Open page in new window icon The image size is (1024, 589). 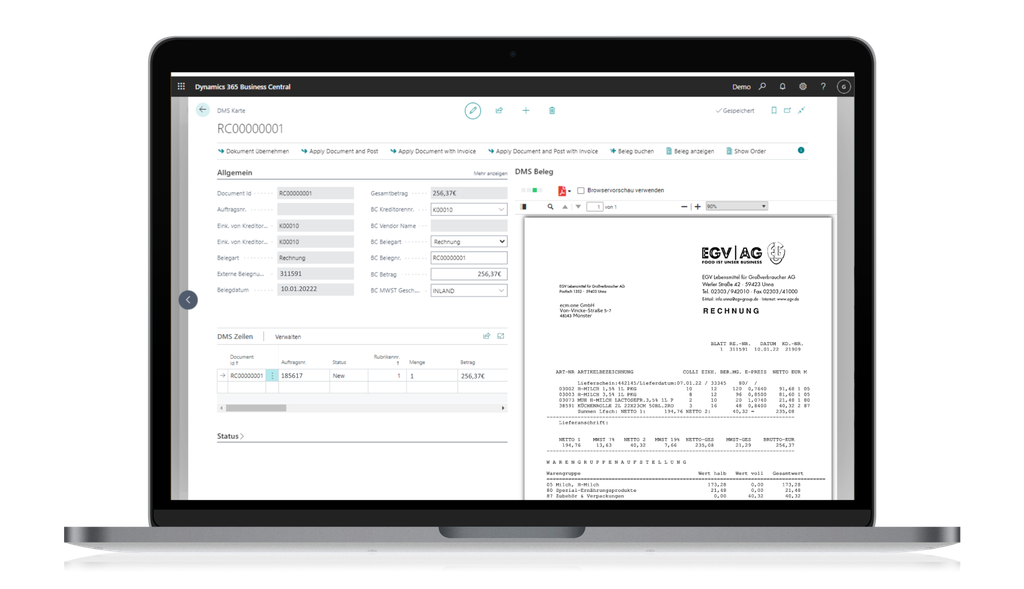788,110
